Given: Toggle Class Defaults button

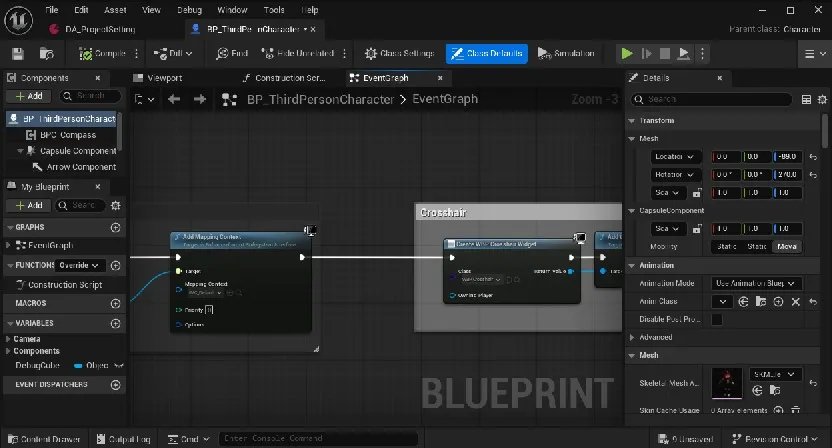Looking at the screenshot, I should pos(487,54).
